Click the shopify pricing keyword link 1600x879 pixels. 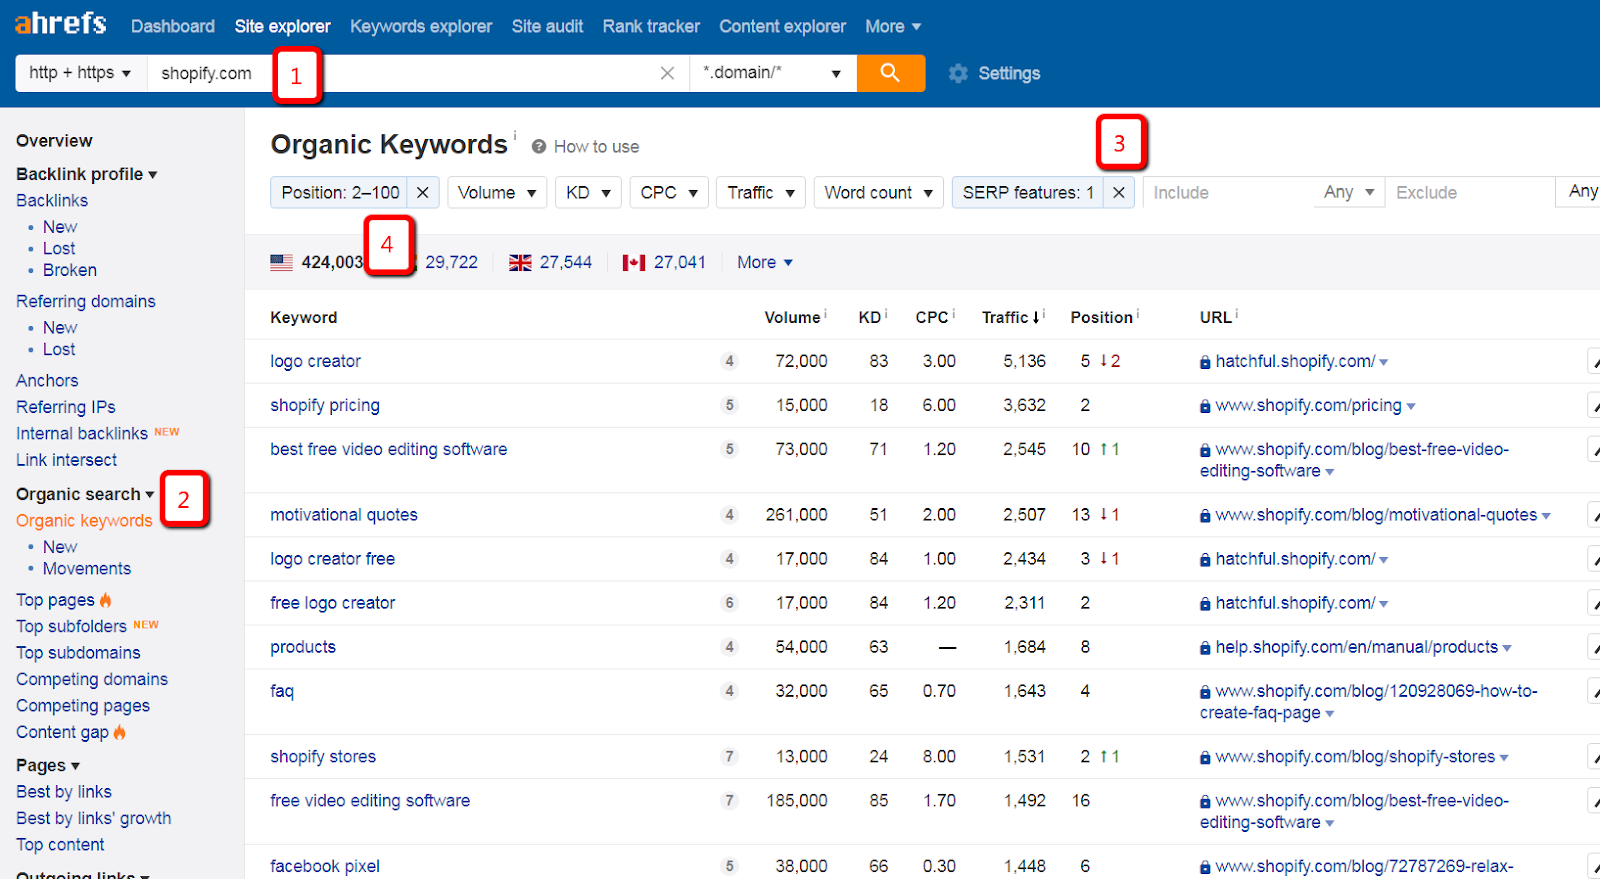coord(325,406)
